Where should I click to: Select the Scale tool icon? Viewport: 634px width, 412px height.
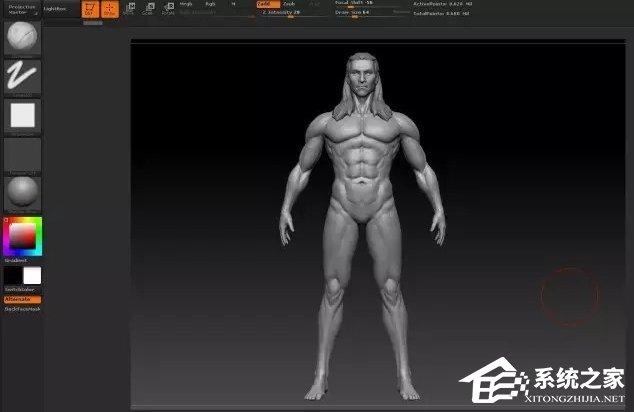(x=147, y=10)
